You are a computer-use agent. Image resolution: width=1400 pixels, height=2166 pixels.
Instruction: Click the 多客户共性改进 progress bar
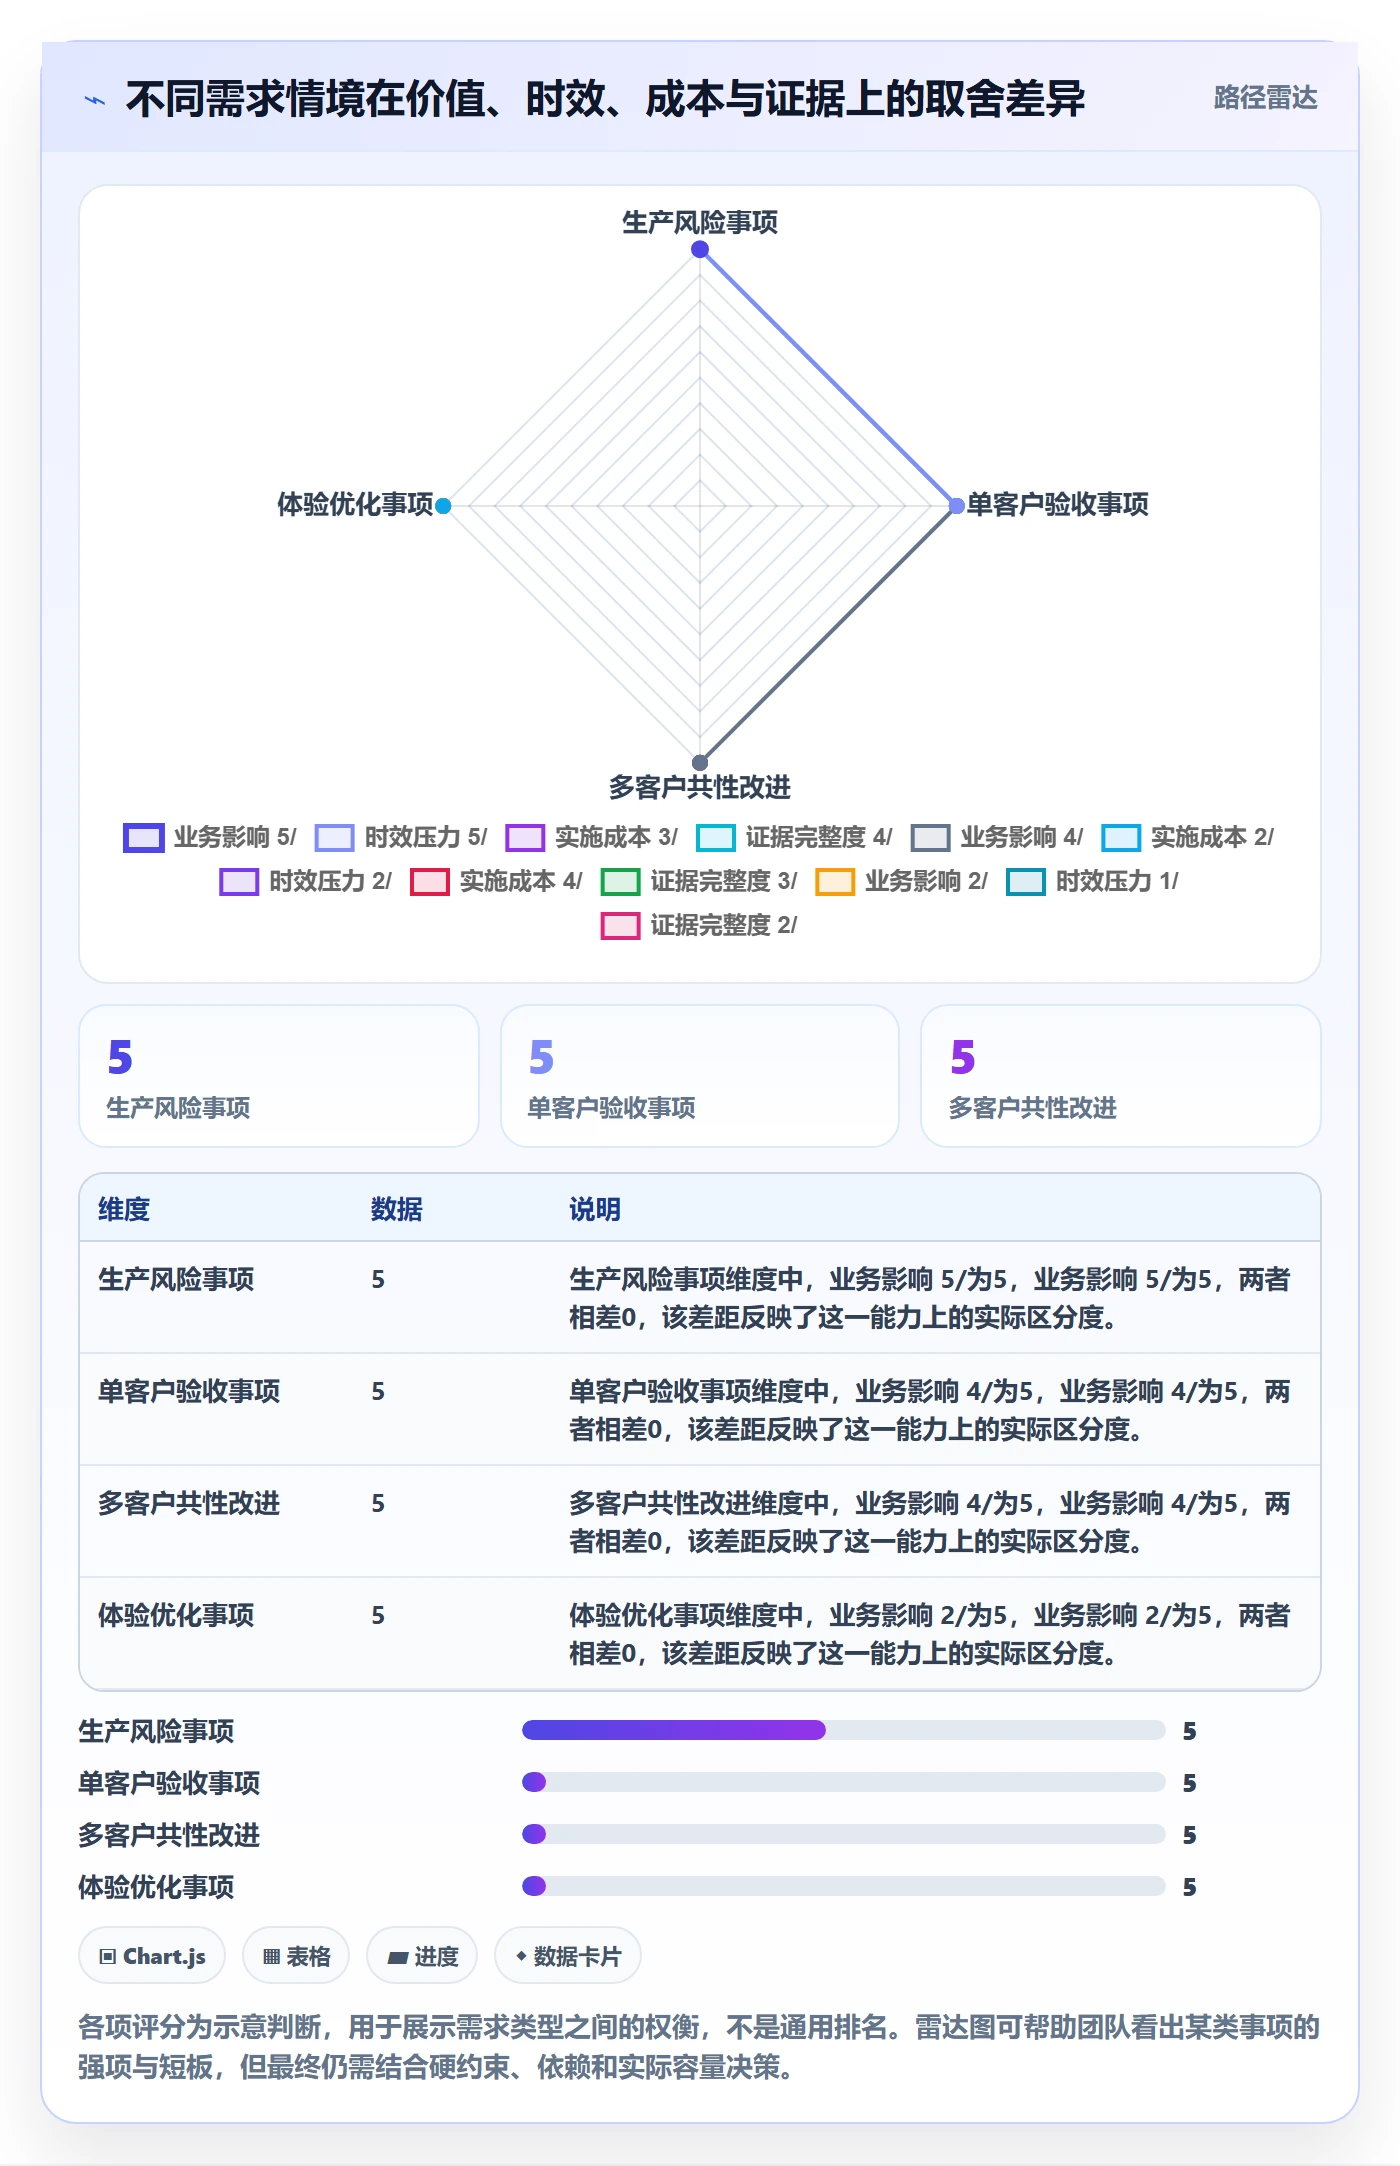tap(844, 1834)
